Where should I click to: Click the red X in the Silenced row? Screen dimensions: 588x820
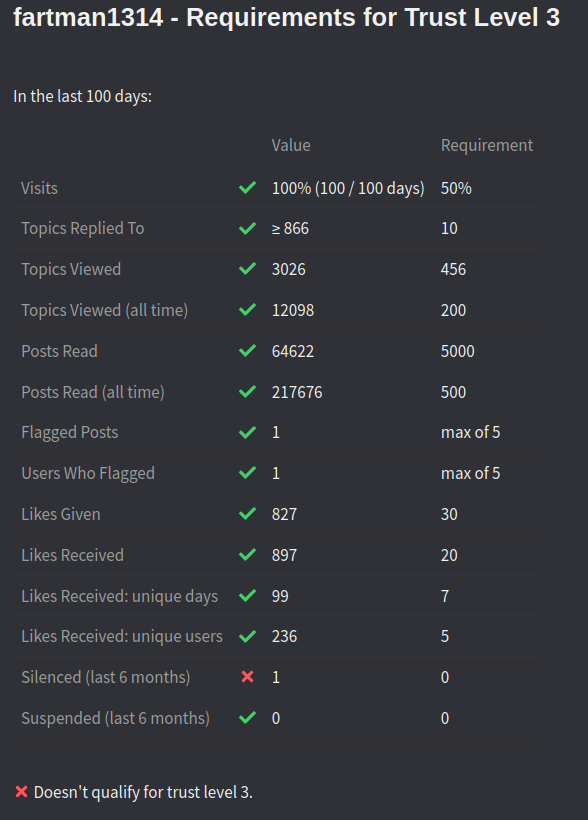pyautogui.click(x=247, y=677)
